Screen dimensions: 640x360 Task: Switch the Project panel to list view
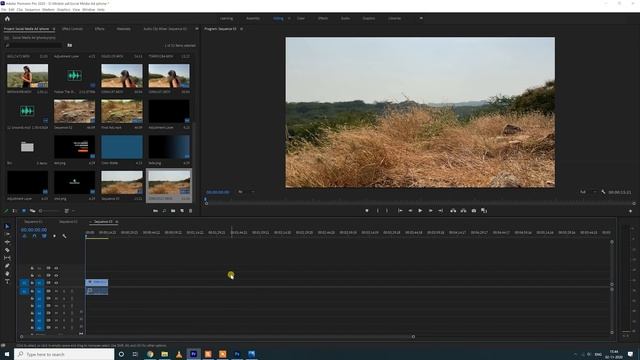click(15, 211)
